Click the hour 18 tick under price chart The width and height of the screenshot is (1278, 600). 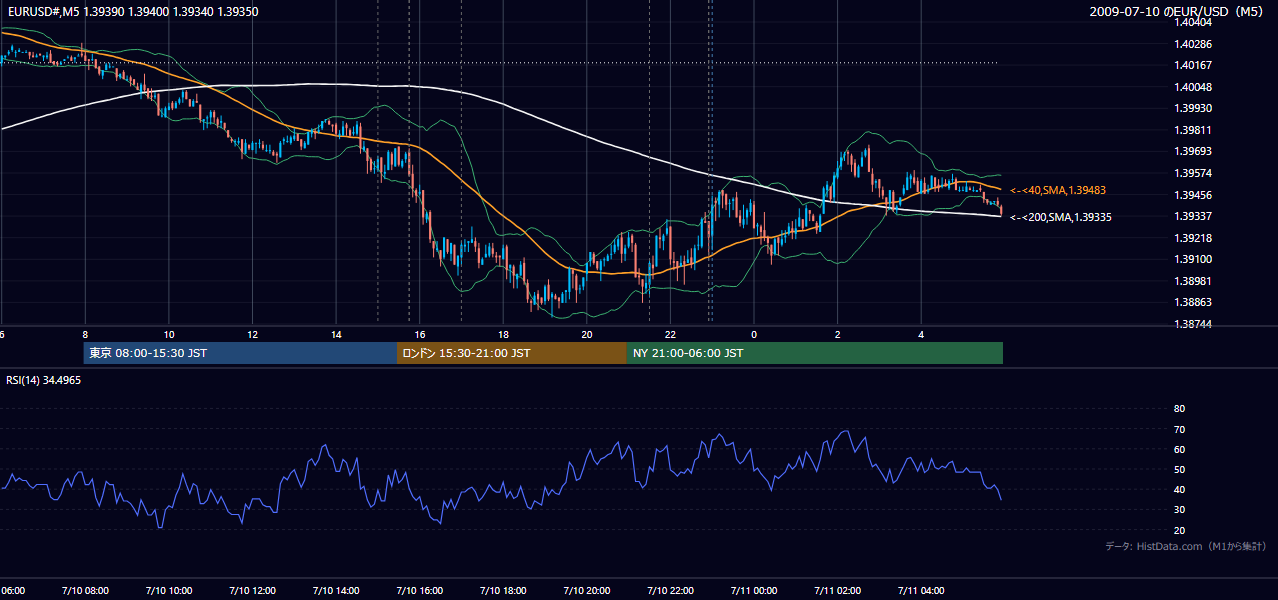pyautogui.click(x=503, y=335)
